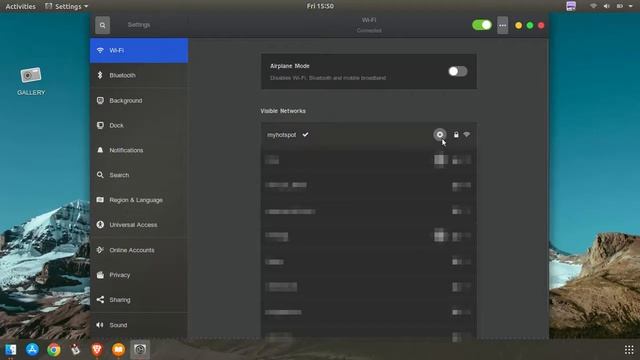Click the search icon in Settings header
640x360 pixels.
(x=102, y=25)
